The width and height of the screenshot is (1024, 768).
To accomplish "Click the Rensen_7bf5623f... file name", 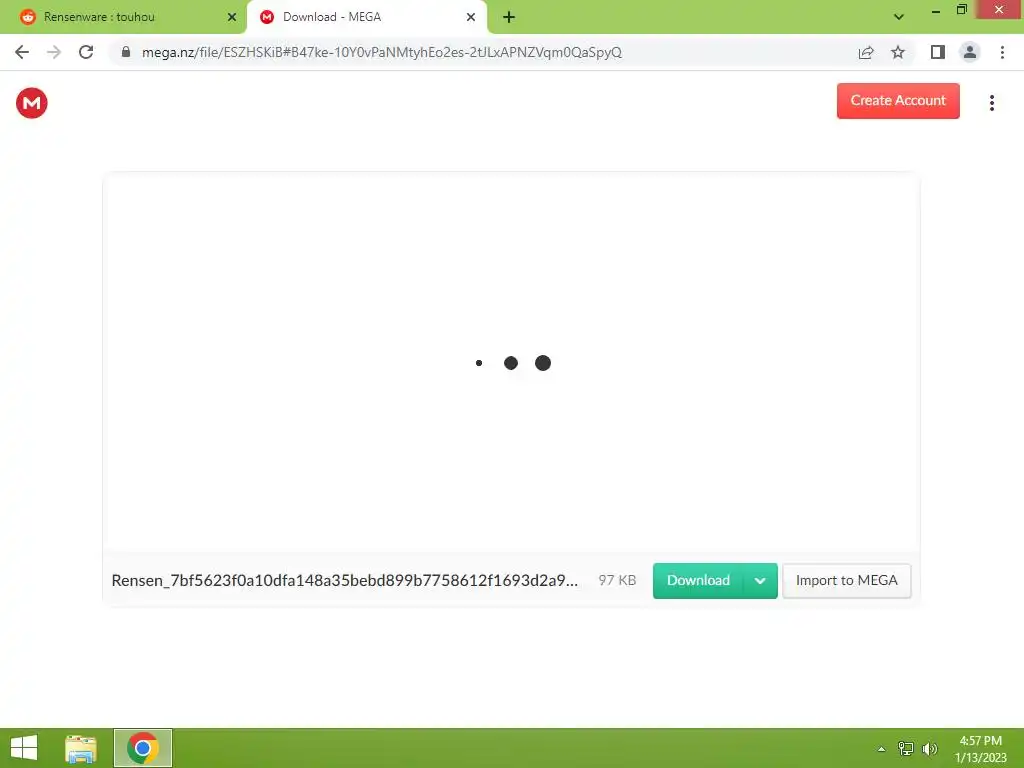I will [x=345, y=581].
